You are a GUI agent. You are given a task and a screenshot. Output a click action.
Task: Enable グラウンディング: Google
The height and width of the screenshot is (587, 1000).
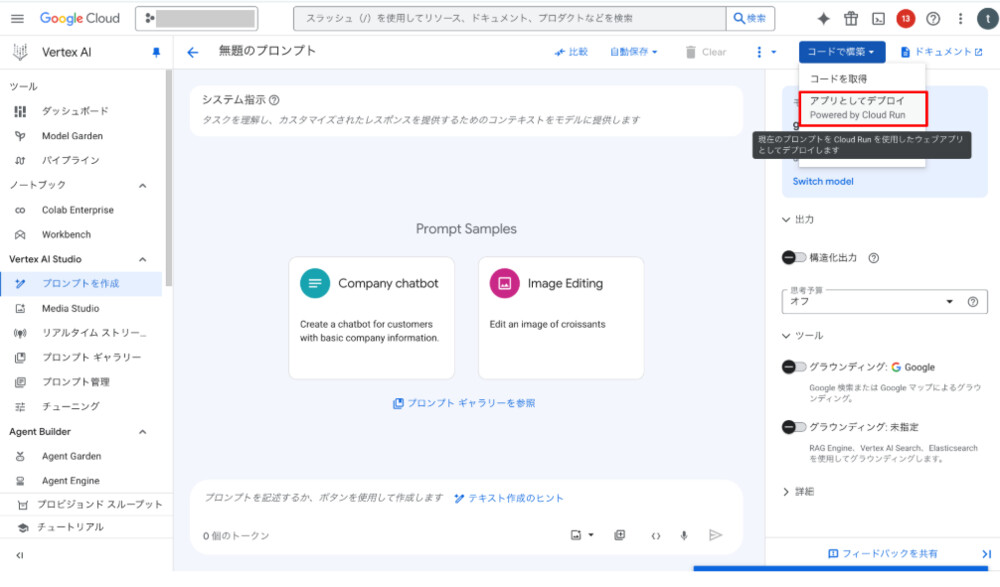tap(795, 367)
